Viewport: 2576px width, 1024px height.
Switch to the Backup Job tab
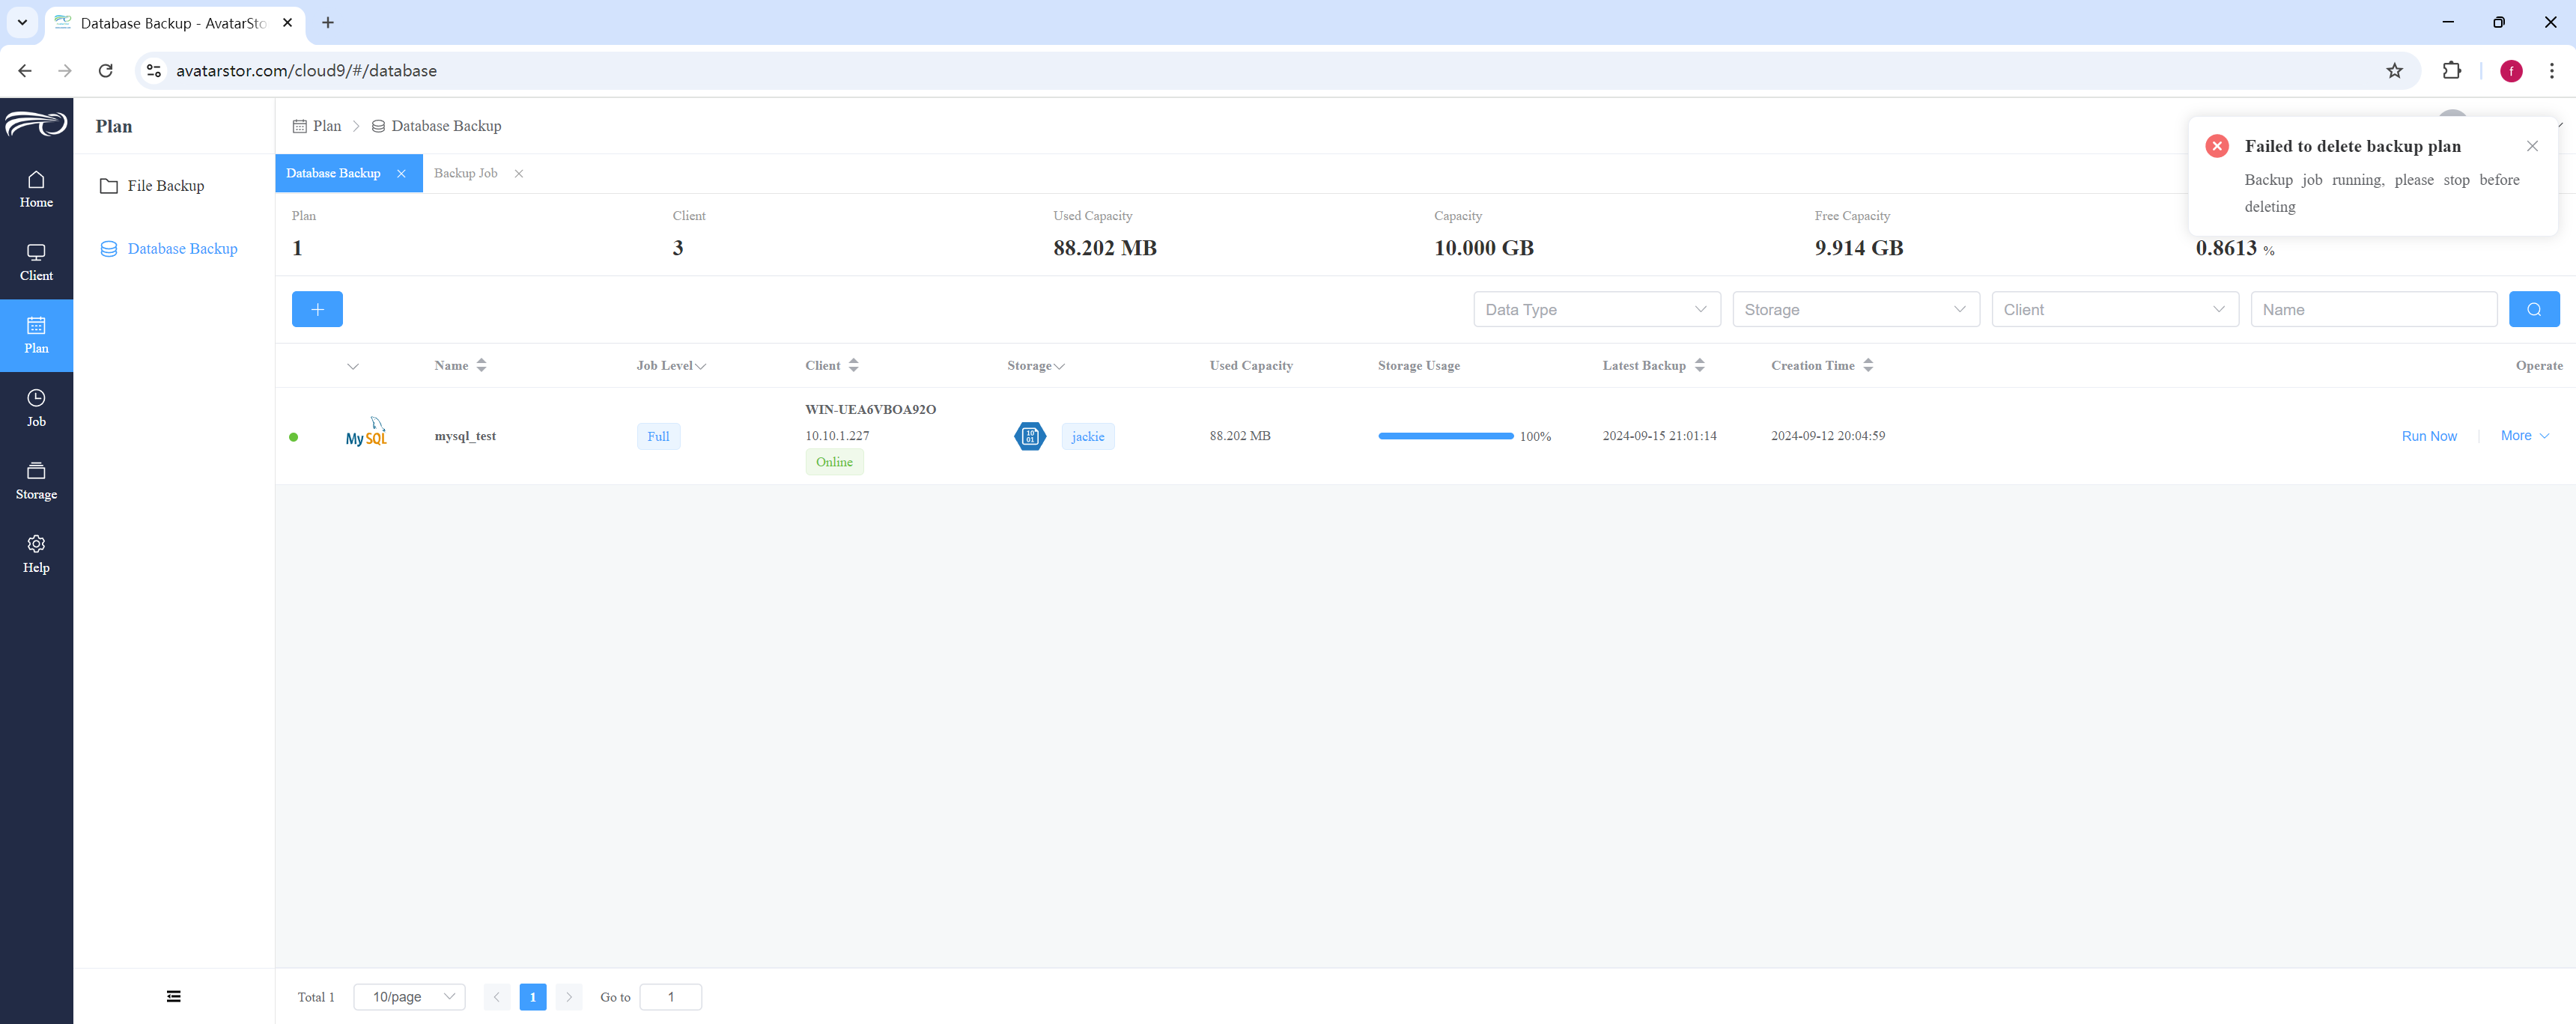point(465,173)
